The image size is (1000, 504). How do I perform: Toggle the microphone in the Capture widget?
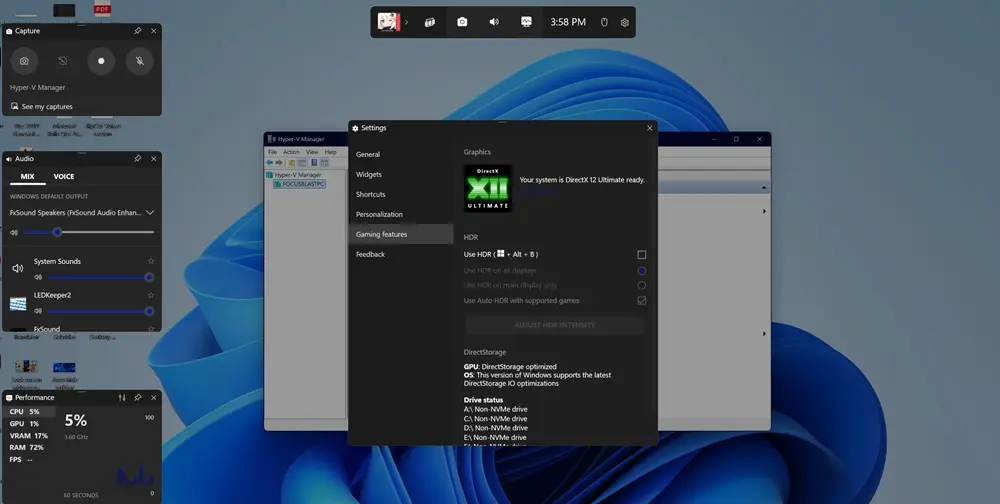tap(140, 61)
